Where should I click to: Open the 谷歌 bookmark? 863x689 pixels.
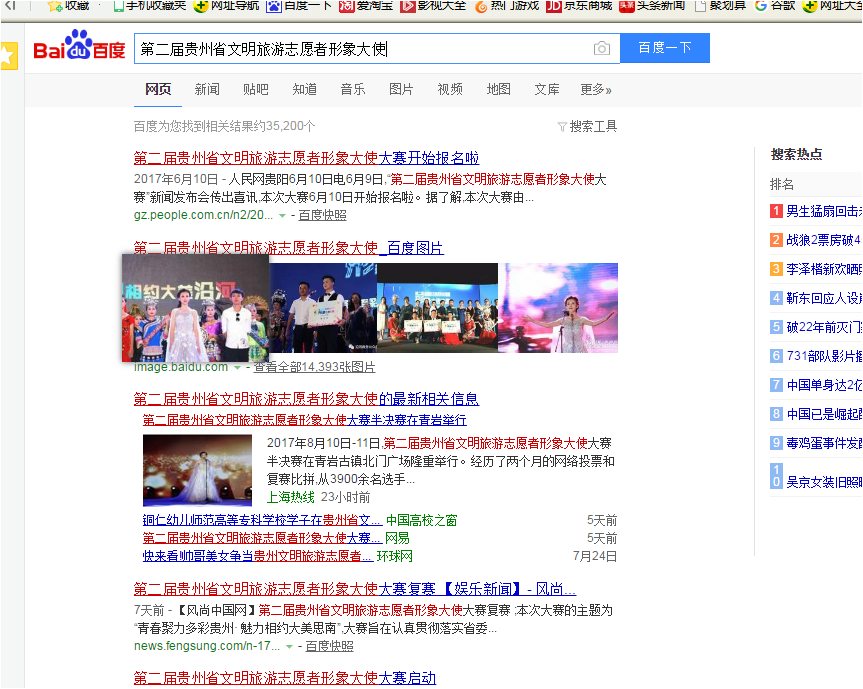pos(775,6)
